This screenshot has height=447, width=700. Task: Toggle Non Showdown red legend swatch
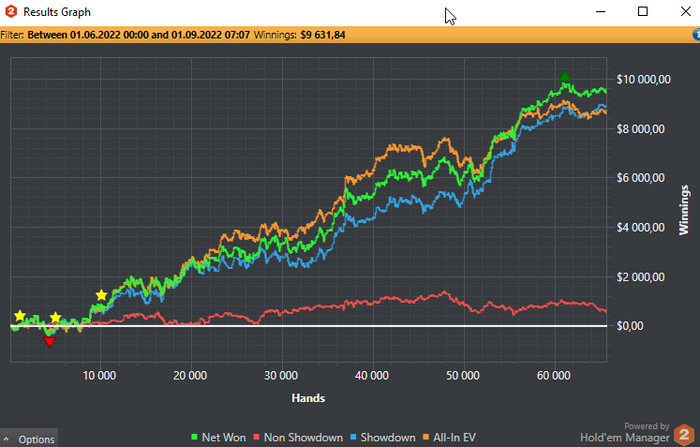pyautogui.click(x=256, y=437)
